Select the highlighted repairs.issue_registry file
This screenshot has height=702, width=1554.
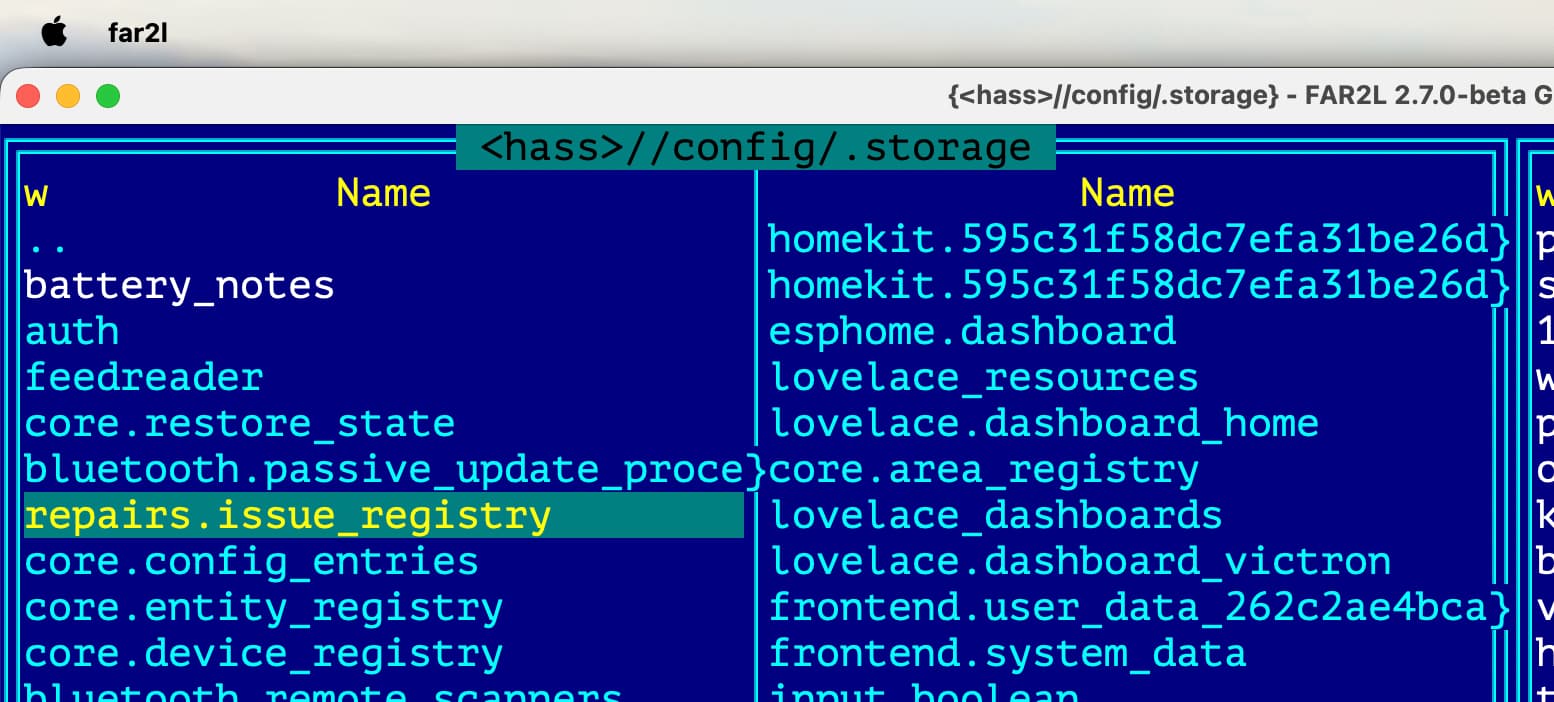tap(384, 515)
